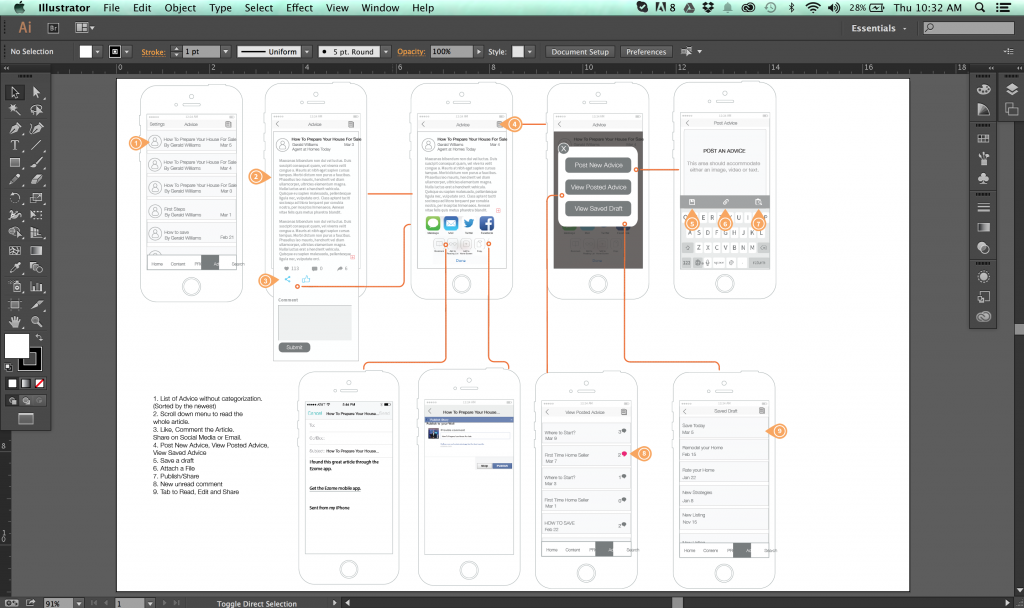Open the Stroke panel link
Viewport: 1024px width, 608px height.
pyautogui.click(x=153, y=52)
